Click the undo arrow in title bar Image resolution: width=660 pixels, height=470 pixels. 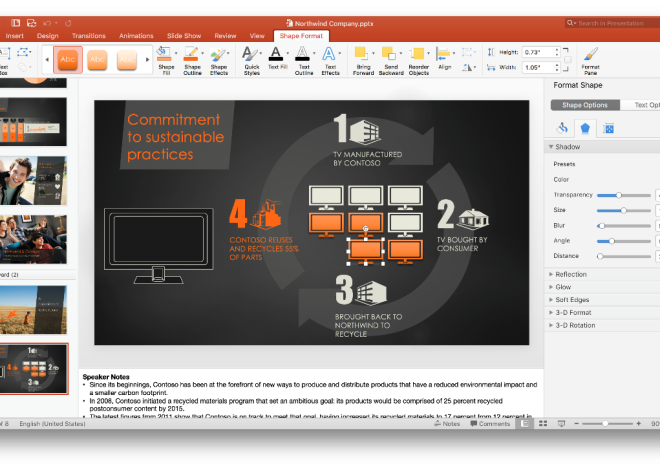point(47,23)
